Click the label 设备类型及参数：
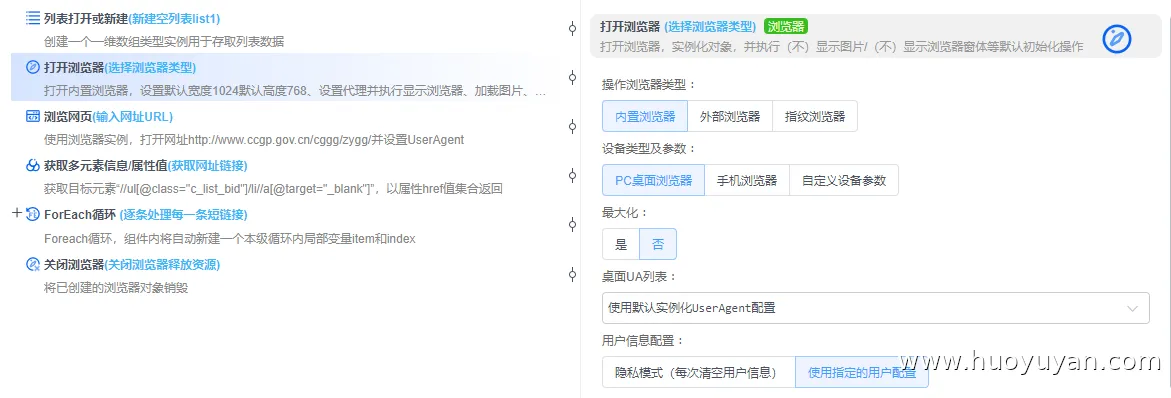The image size is (1171, 398). pos(648,149)
